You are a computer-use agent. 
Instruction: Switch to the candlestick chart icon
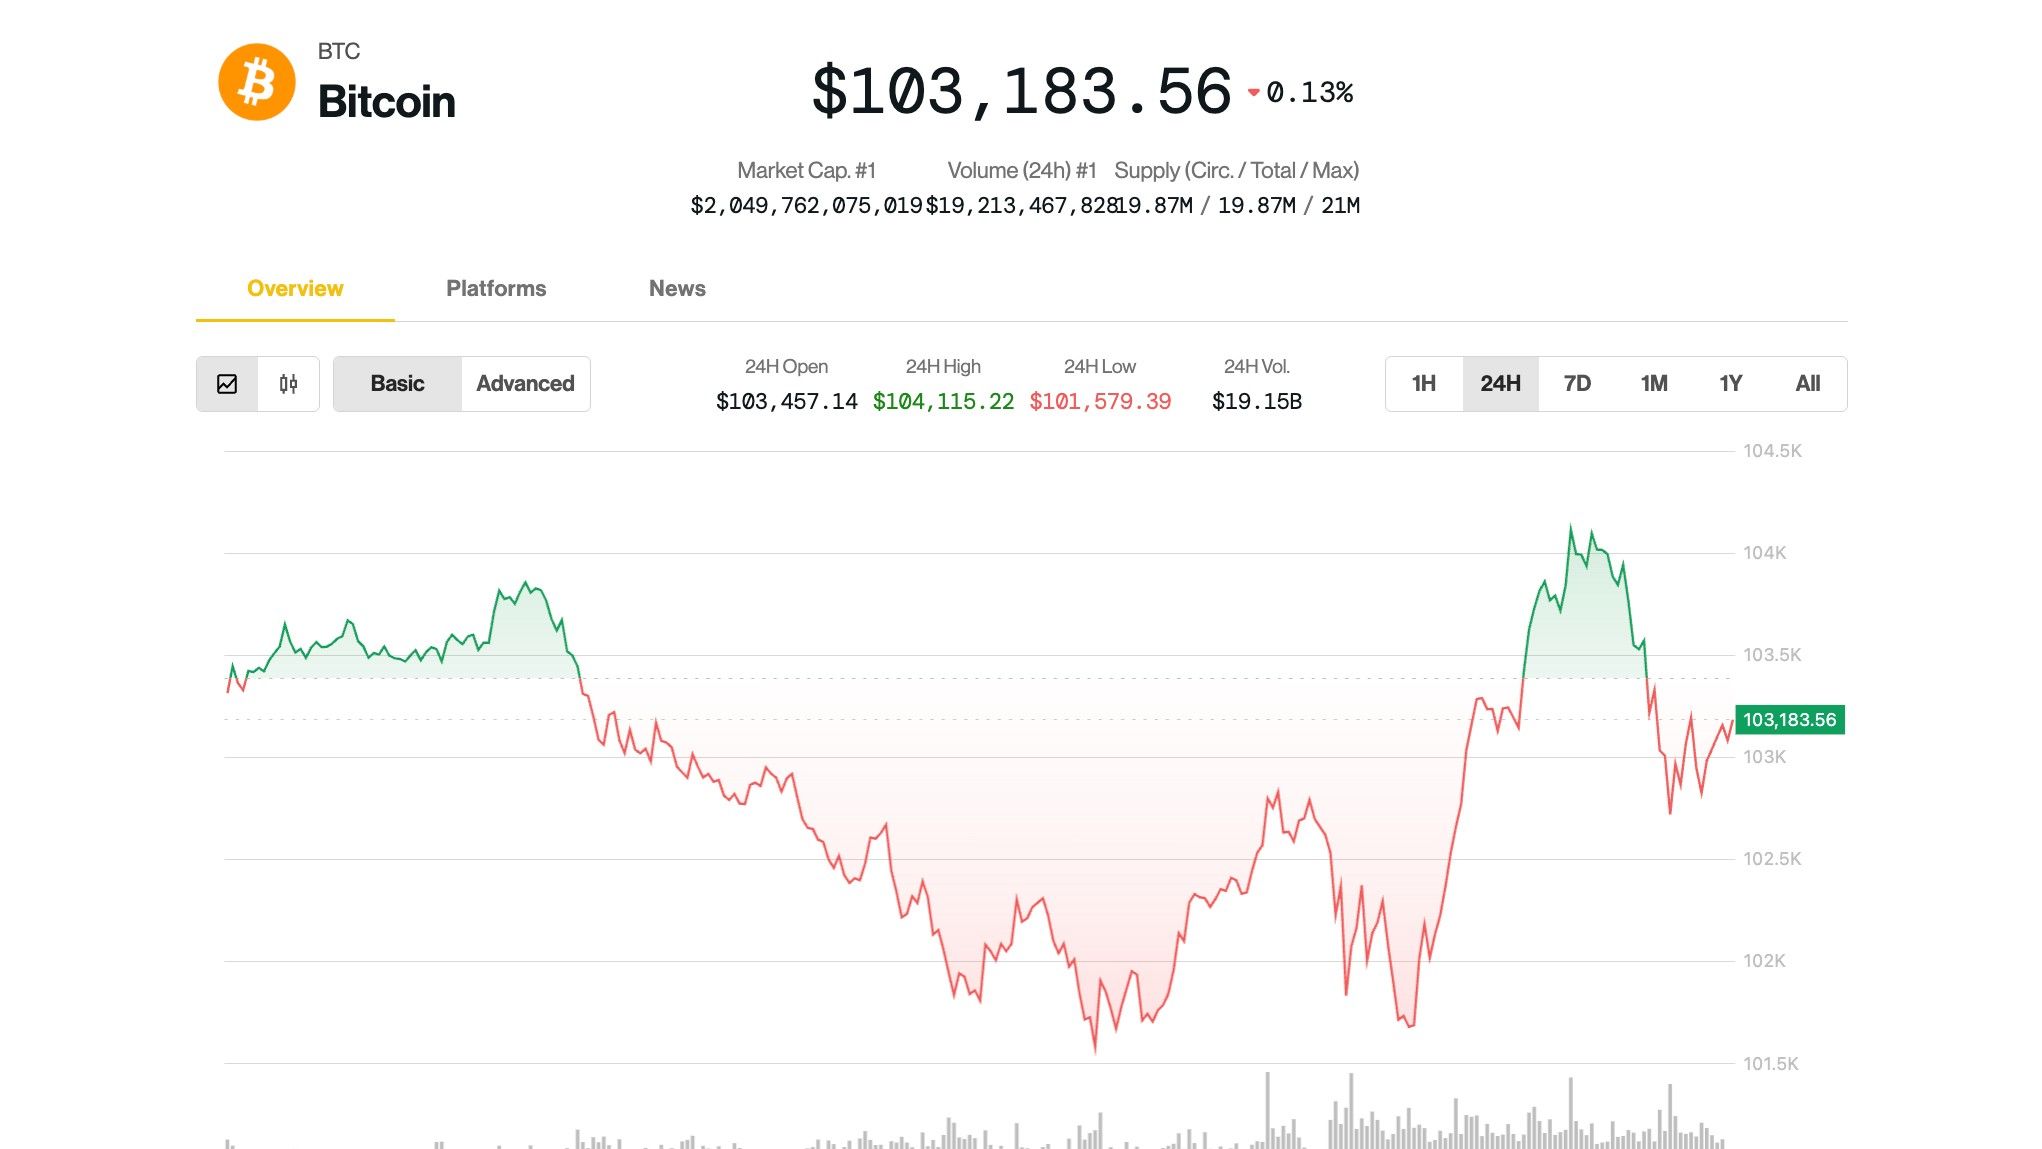[287, 383]
